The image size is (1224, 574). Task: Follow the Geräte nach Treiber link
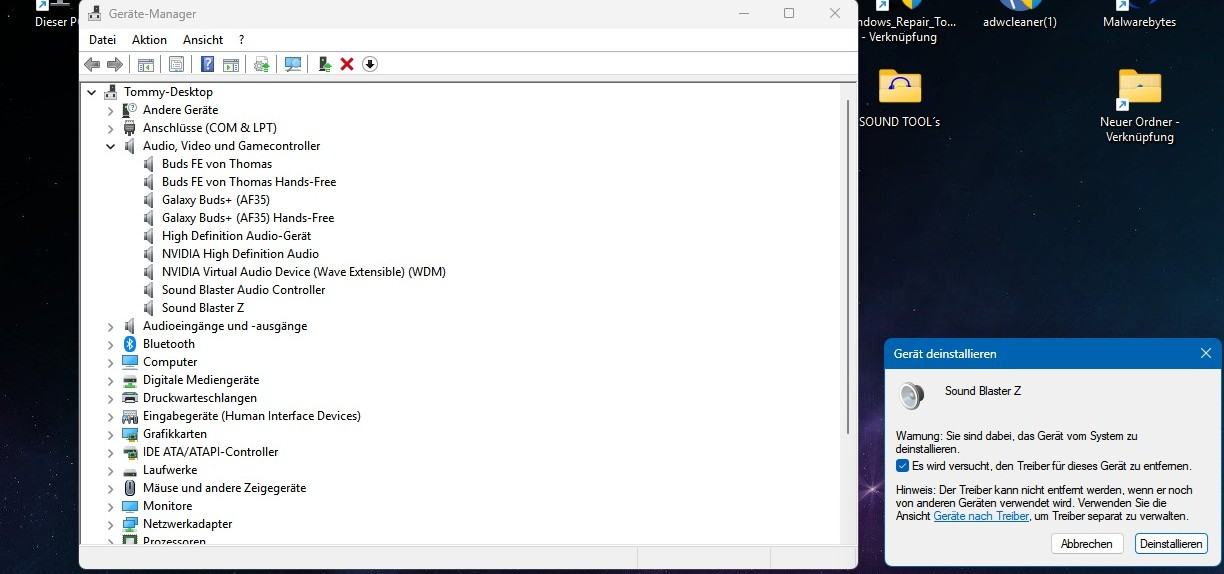[x=981, y=516]
